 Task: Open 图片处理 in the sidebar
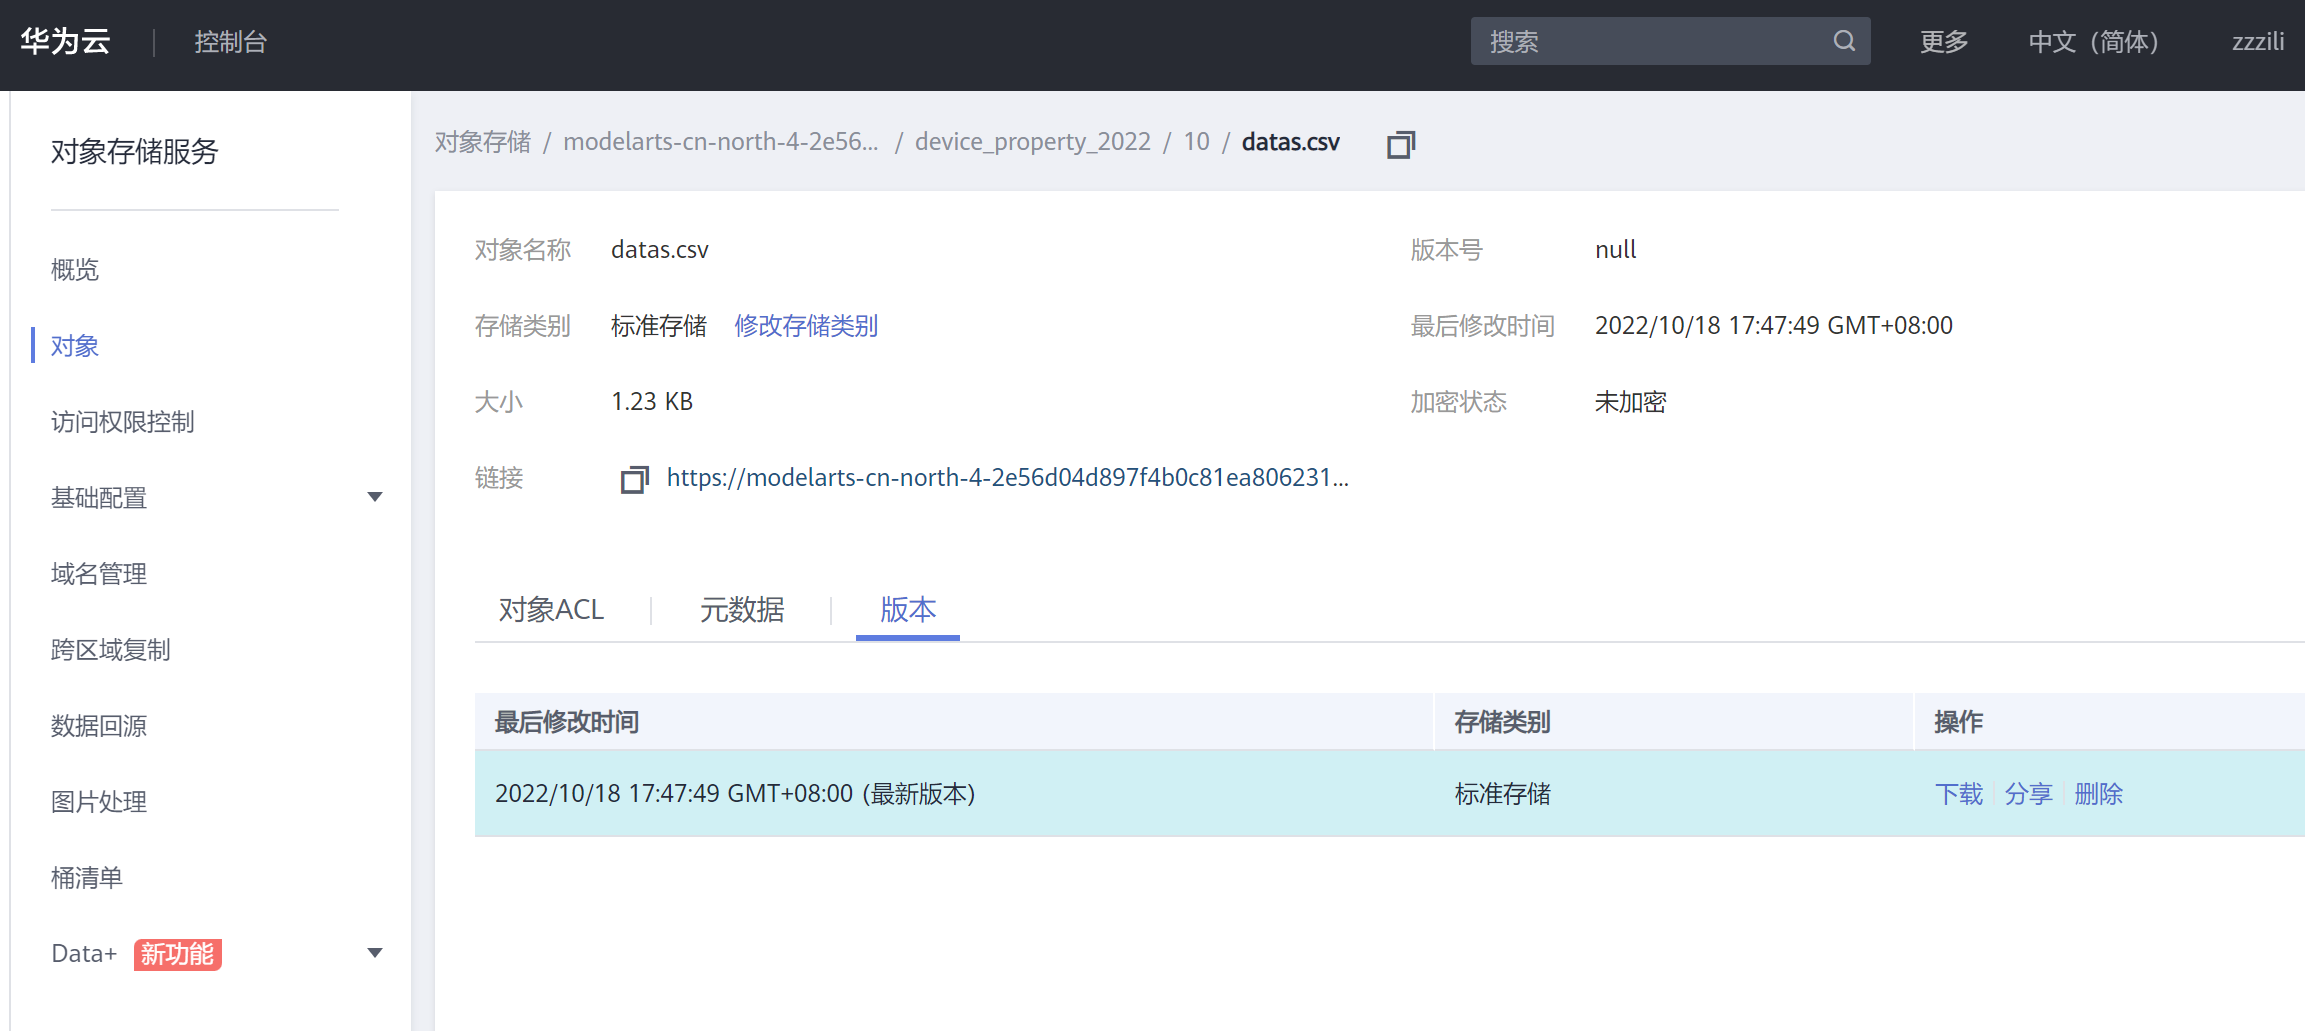click(99, 801)
